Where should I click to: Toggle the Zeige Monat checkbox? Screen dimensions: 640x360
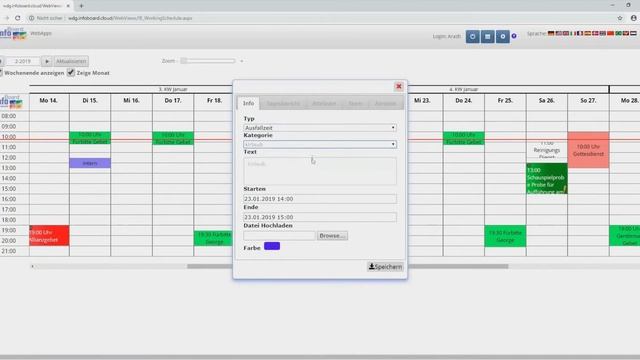(x=71, y=72)
